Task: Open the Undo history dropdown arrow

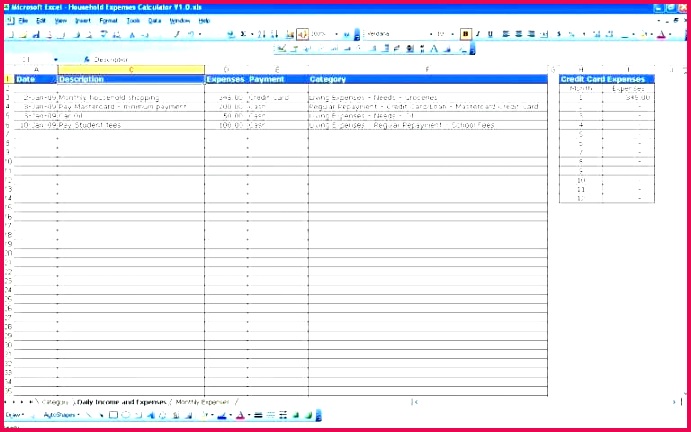Action: tap(200, 34)
